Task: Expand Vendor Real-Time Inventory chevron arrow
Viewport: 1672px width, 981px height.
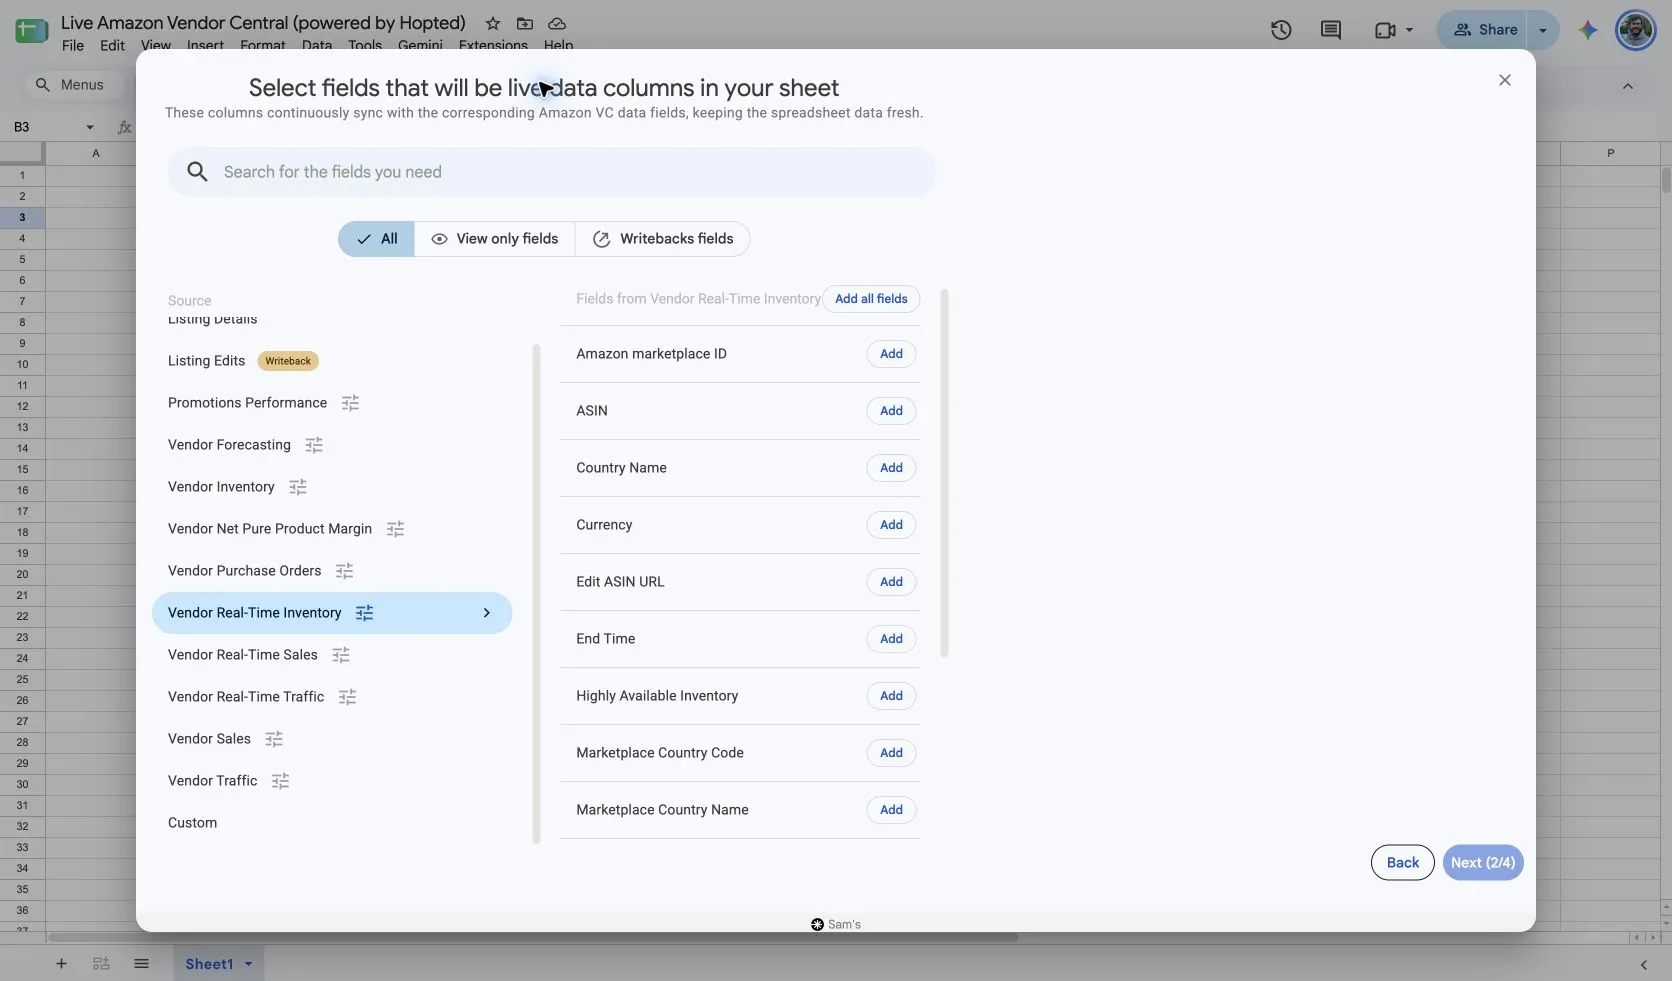Action: (487, 613)
